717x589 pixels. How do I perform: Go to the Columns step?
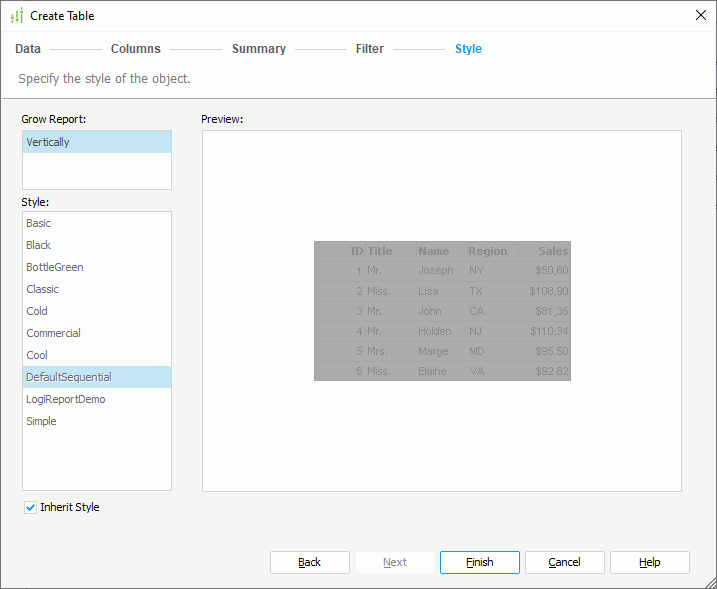136,48
